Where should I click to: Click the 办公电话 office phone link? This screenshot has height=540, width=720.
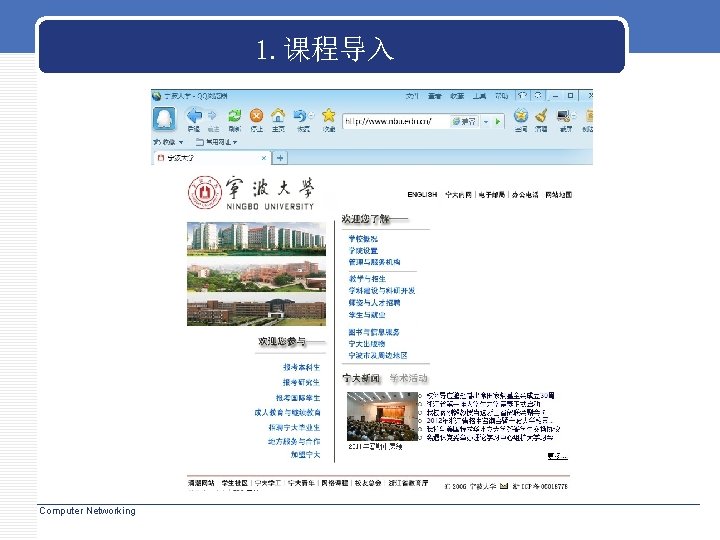[525, 195]
